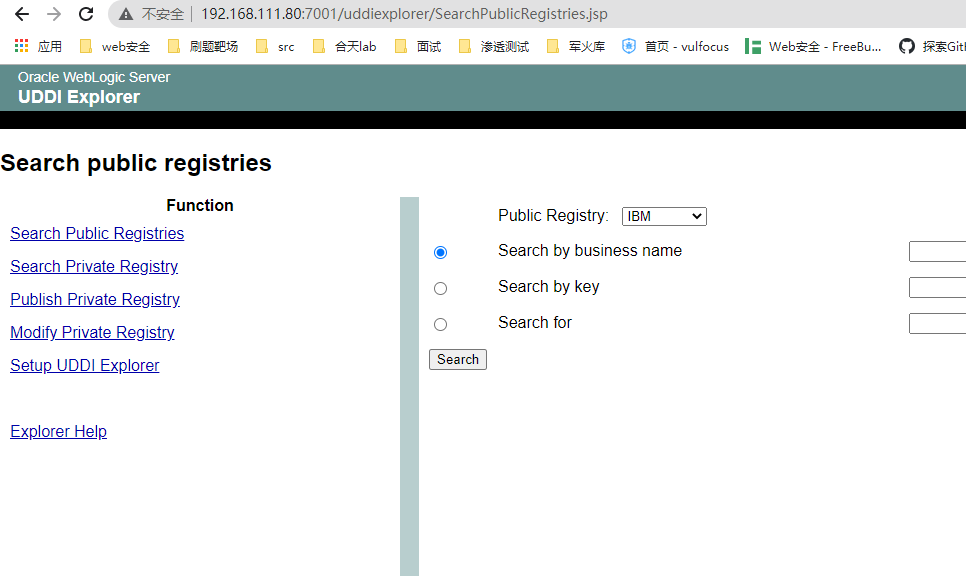Click the not-secure warning triangle icon

(x=126, y=14)
